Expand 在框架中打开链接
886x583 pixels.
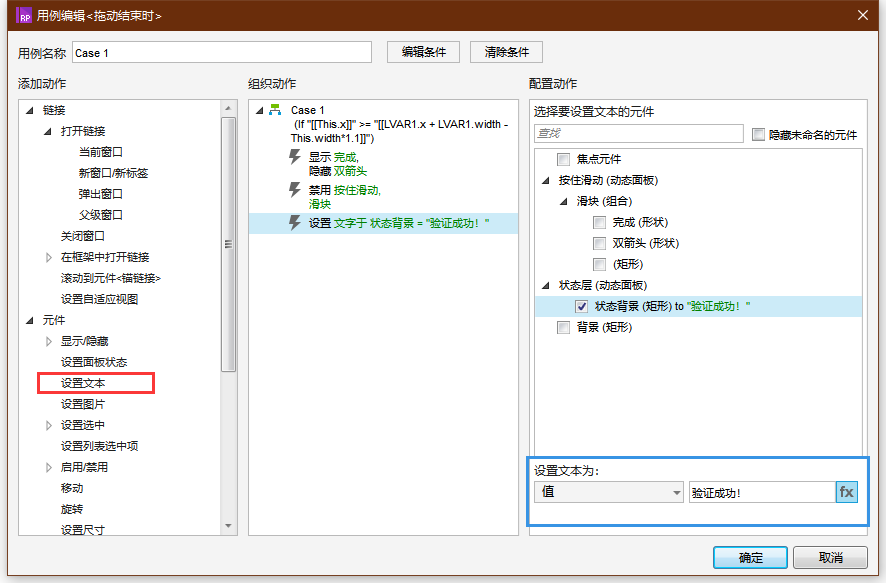(49, 257)
